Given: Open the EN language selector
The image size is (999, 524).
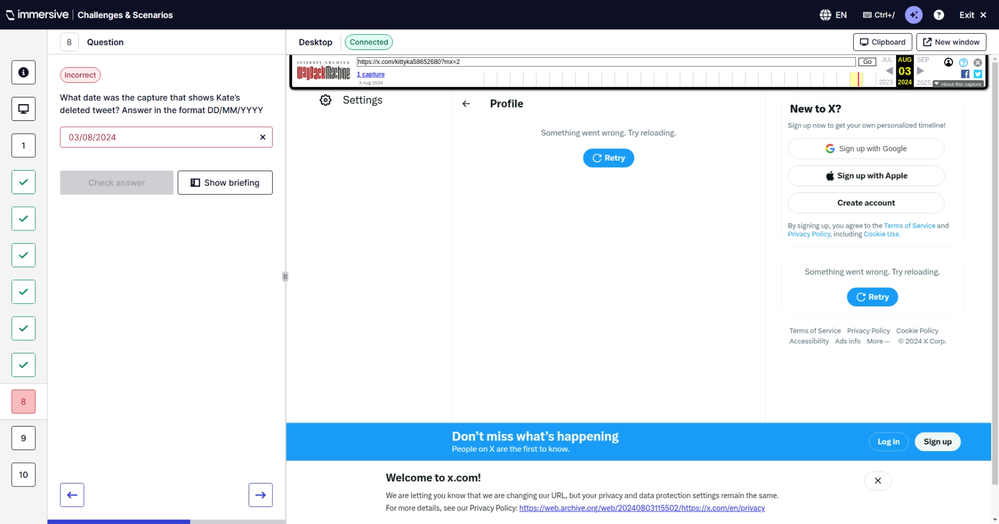Looking at the screenshot, I should click(x=832, y=15).
